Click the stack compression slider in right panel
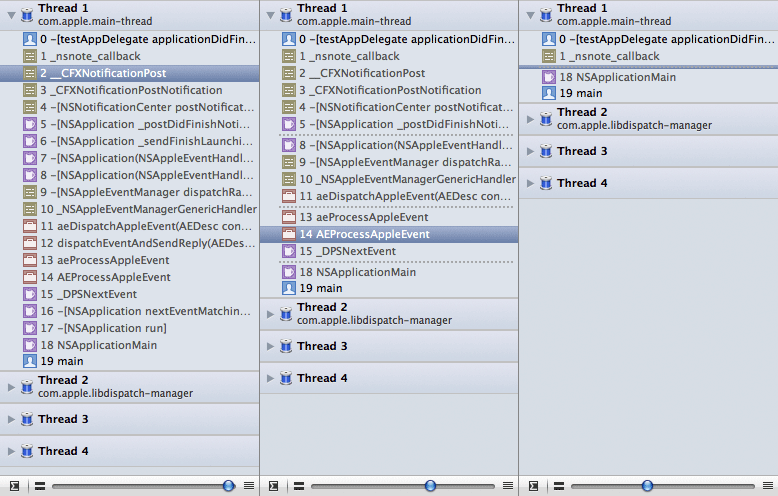 (663, 486)
